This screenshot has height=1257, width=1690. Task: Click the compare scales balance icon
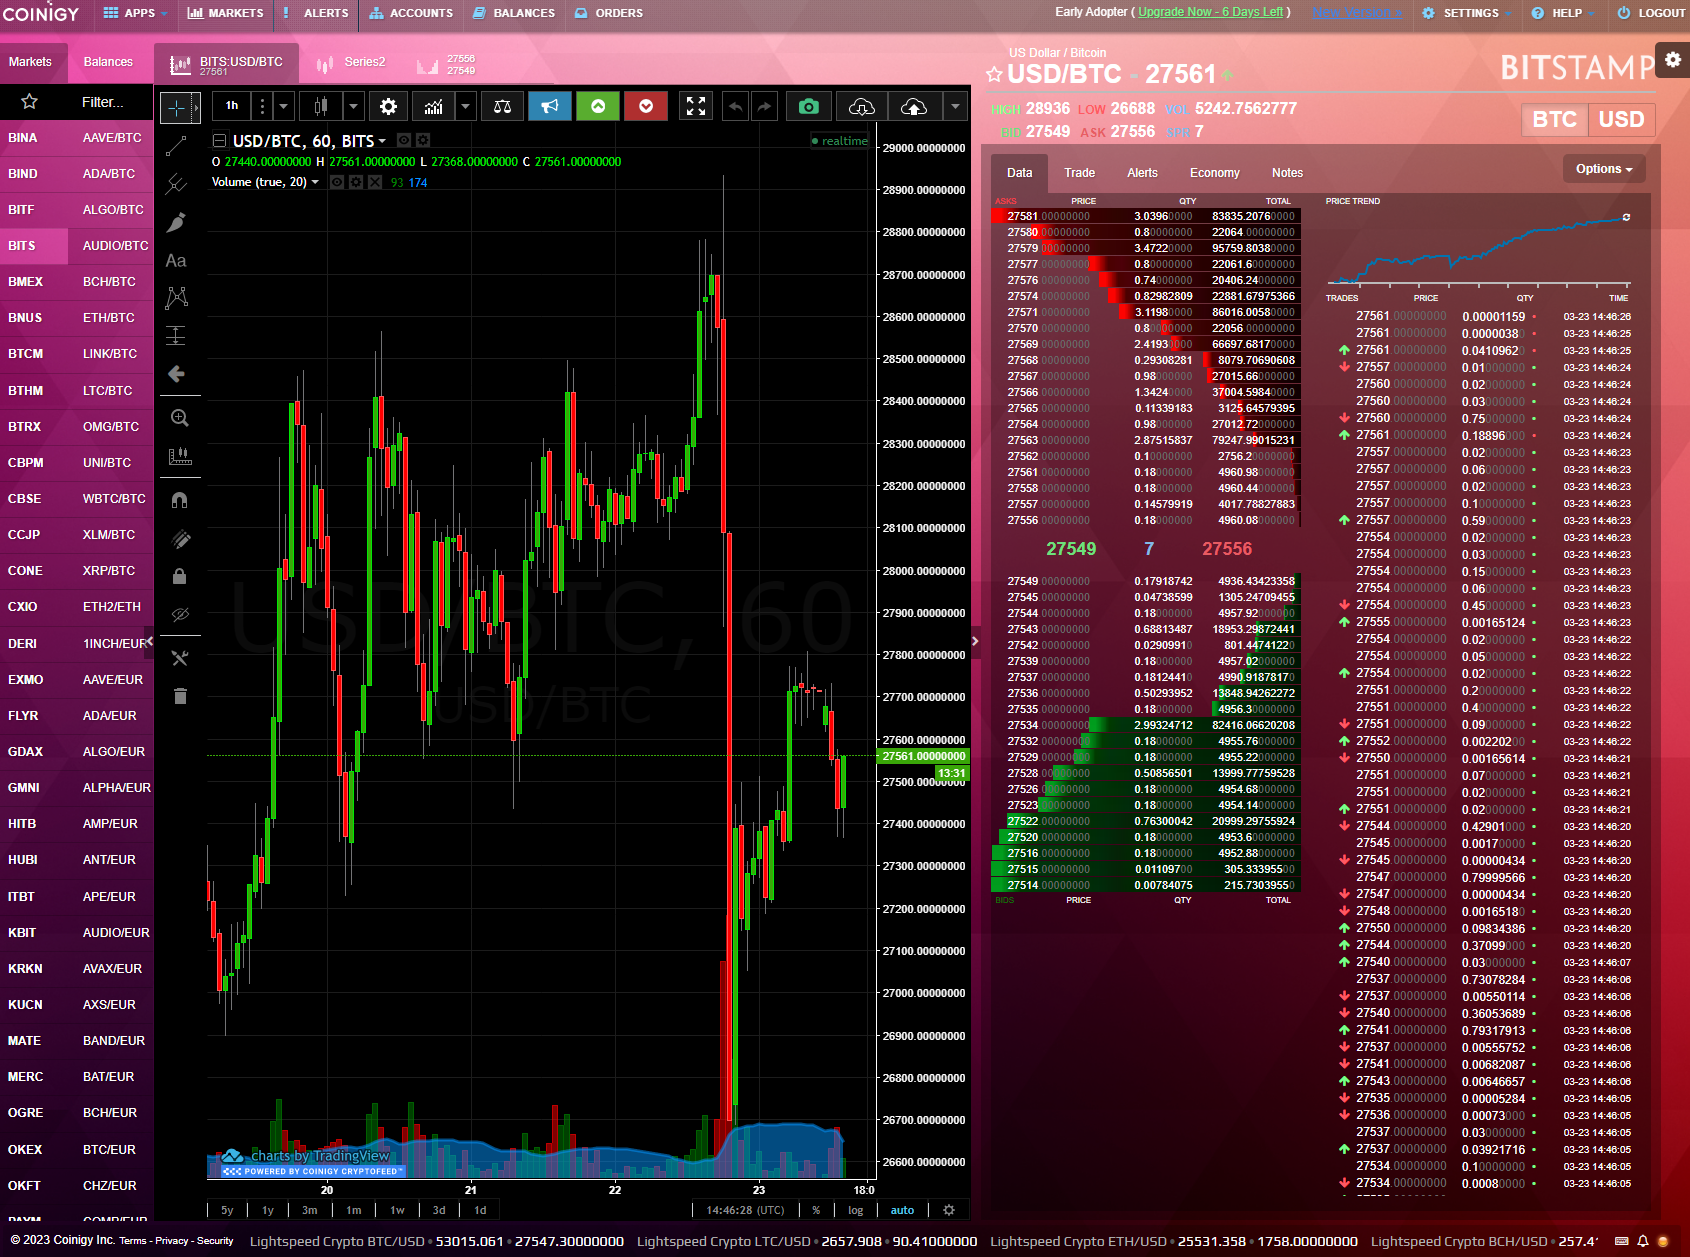[503, 106]
